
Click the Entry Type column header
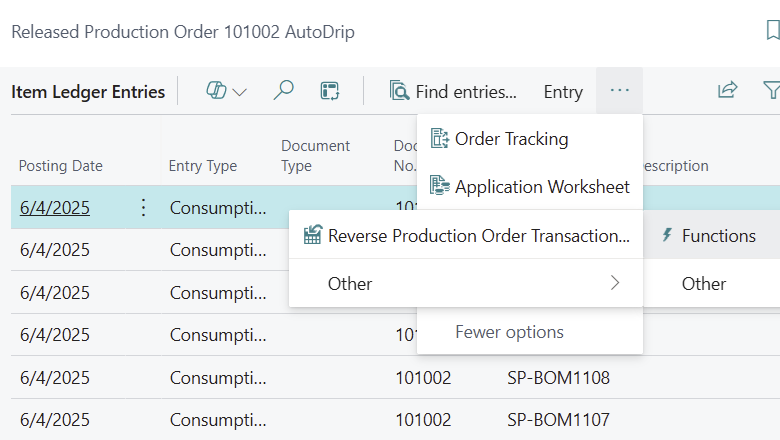coord(202,166)
